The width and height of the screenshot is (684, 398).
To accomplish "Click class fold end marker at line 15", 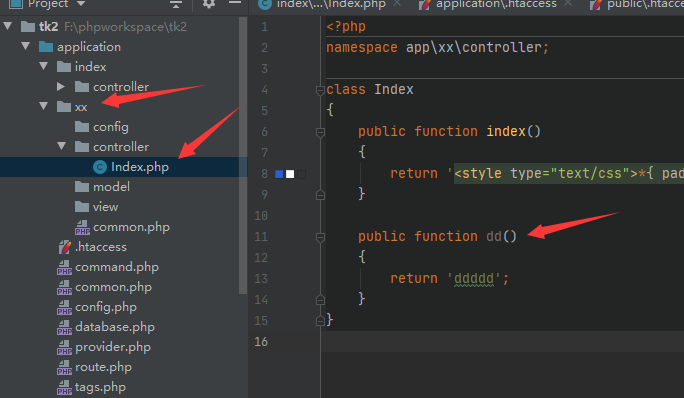I will coord(320,321).
